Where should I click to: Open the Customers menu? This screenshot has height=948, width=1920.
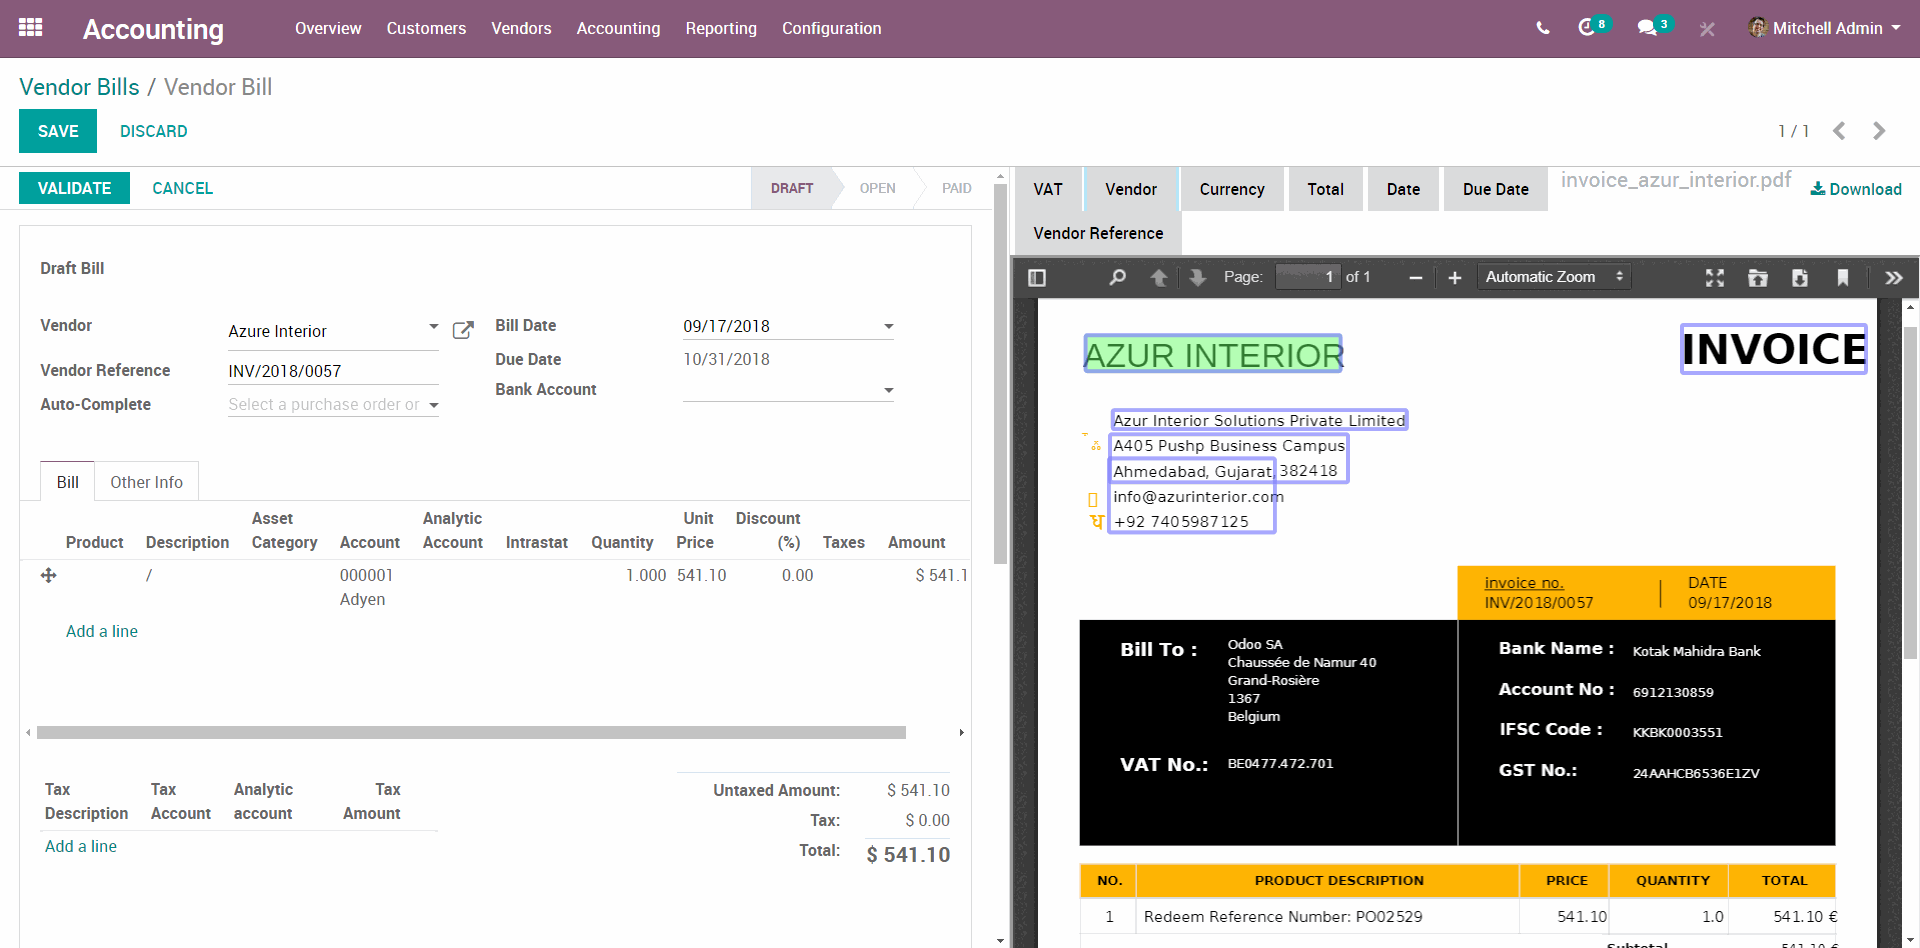[x=426, y=28]
